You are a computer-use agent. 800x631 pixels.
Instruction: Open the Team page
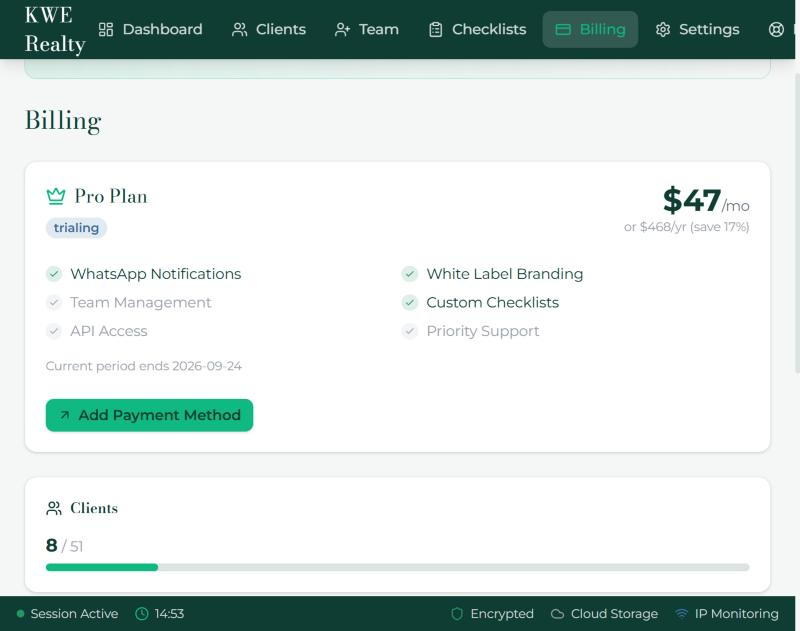pyautogui.click(x=366, y=30)
